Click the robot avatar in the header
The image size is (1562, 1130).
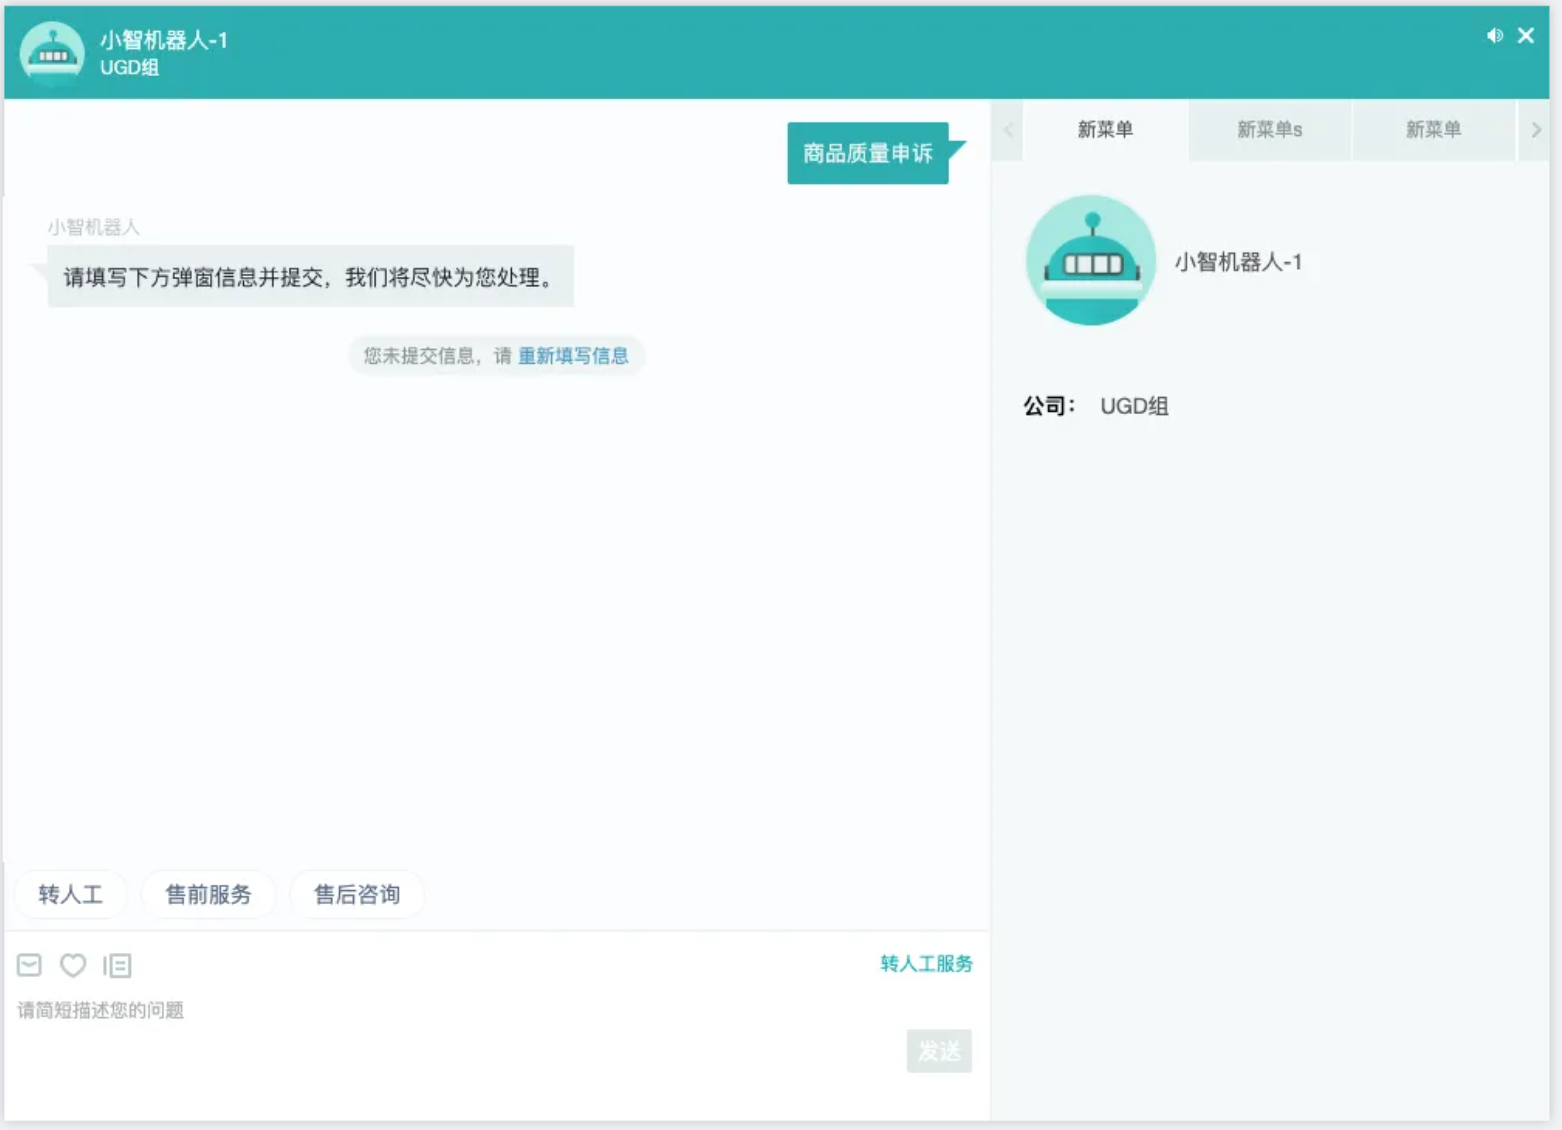click(52, 53)
